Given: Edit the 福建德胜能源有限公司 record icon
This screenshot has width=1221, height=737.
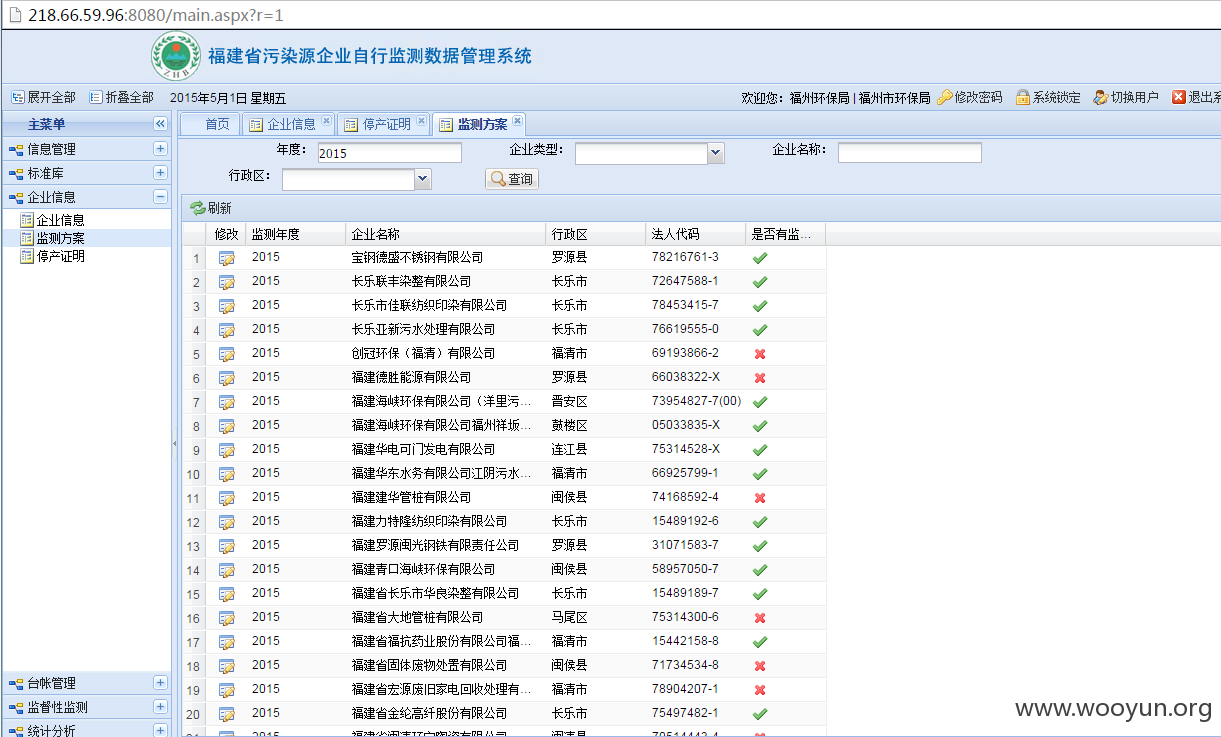Looking at the screenshot, I should pos(227,378).
